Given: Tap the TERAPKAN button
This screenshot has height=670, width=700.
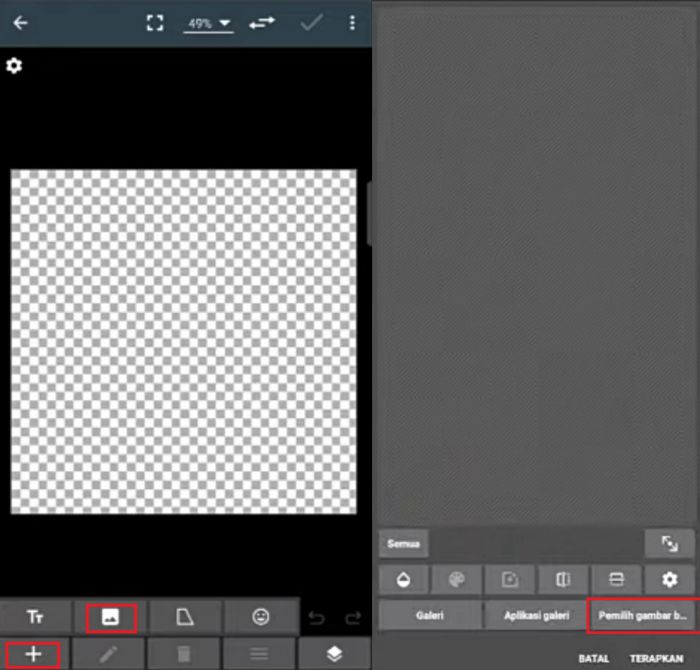Looking at the screenshot, I should pos(656,658).
